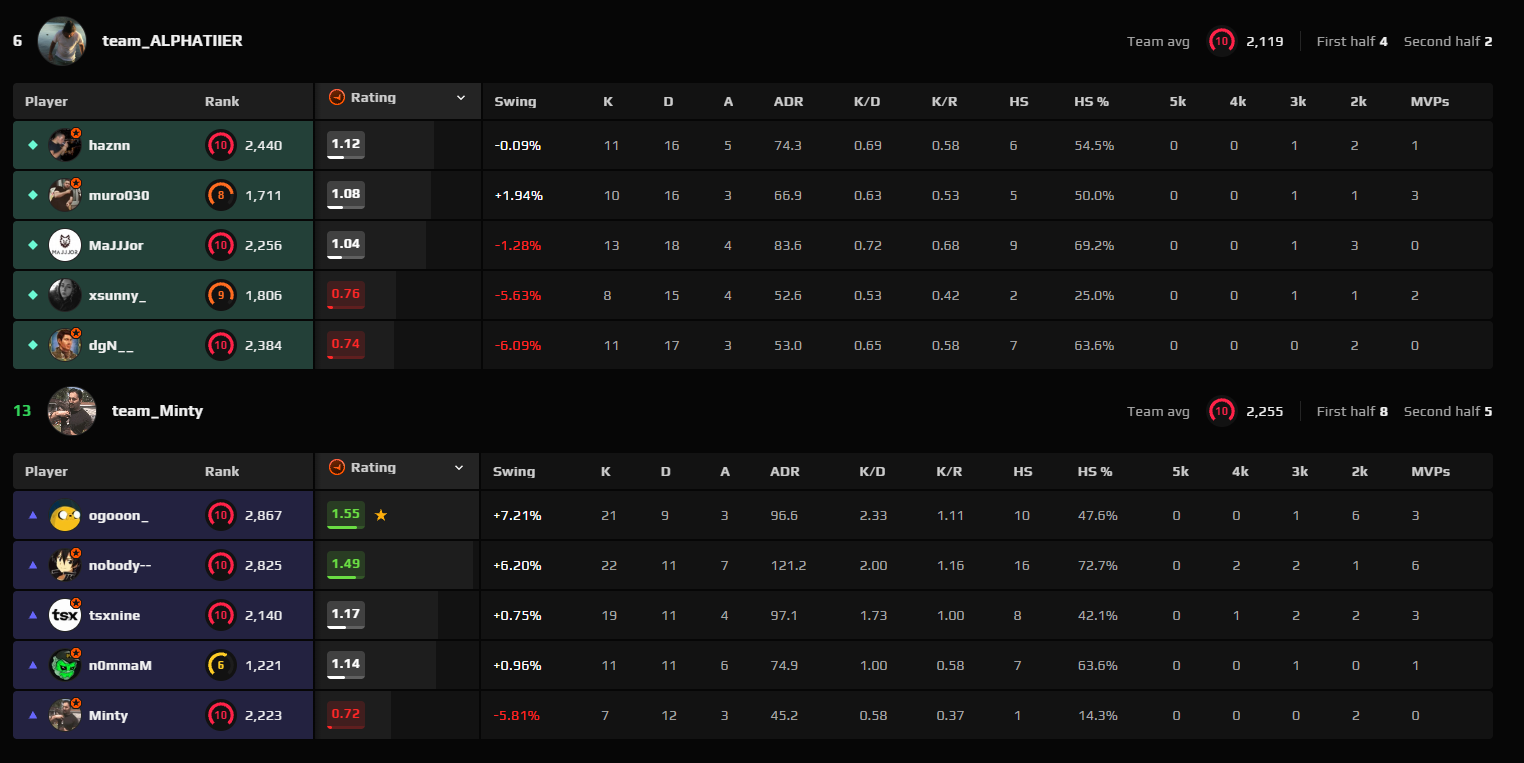Open dgN__ player profile link
The height and width of the screenshot is (763, 1524).
[x=111, y=345]
